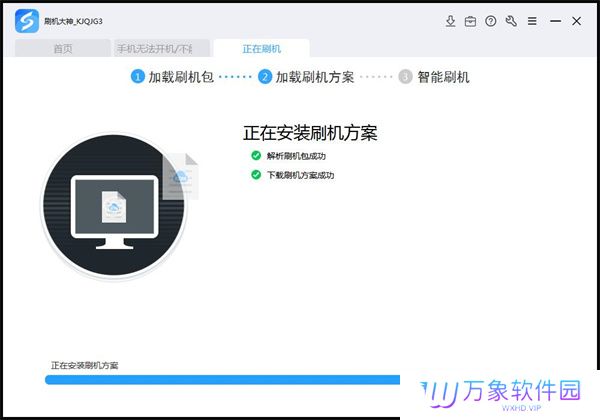Open the help question mark icon

(x=491, y=21)
